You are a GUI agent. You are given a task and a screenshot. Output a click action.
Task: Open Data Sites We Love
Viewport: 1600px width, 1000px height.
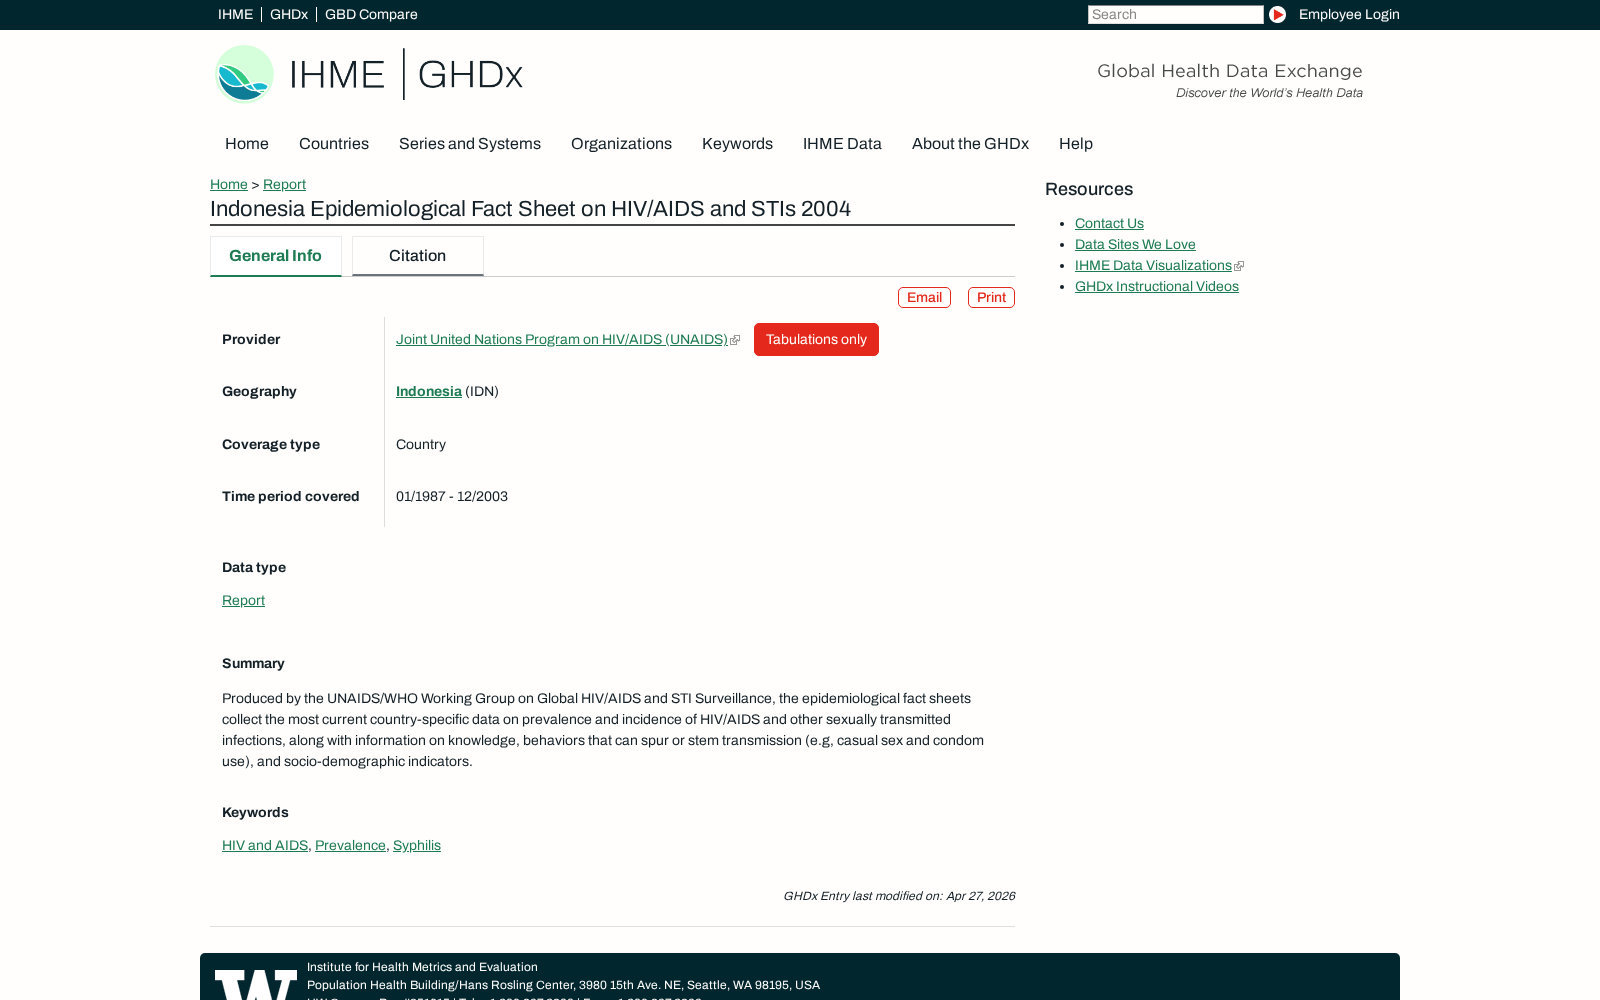click(x=1135, y=244)
